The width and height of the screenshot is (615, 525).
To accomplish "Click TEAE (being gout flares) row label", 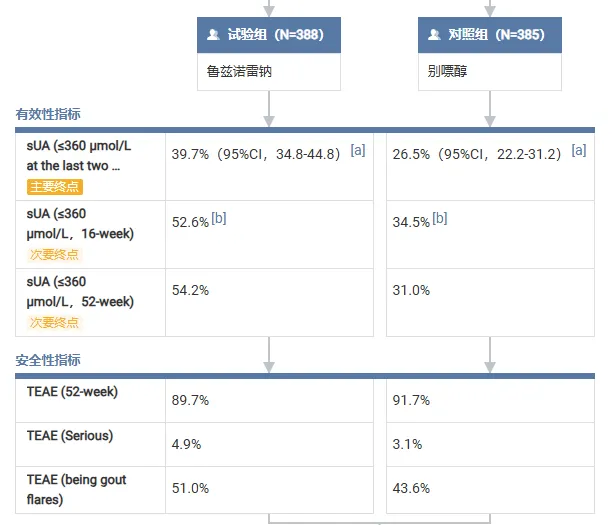I will (x=77, y=489).
